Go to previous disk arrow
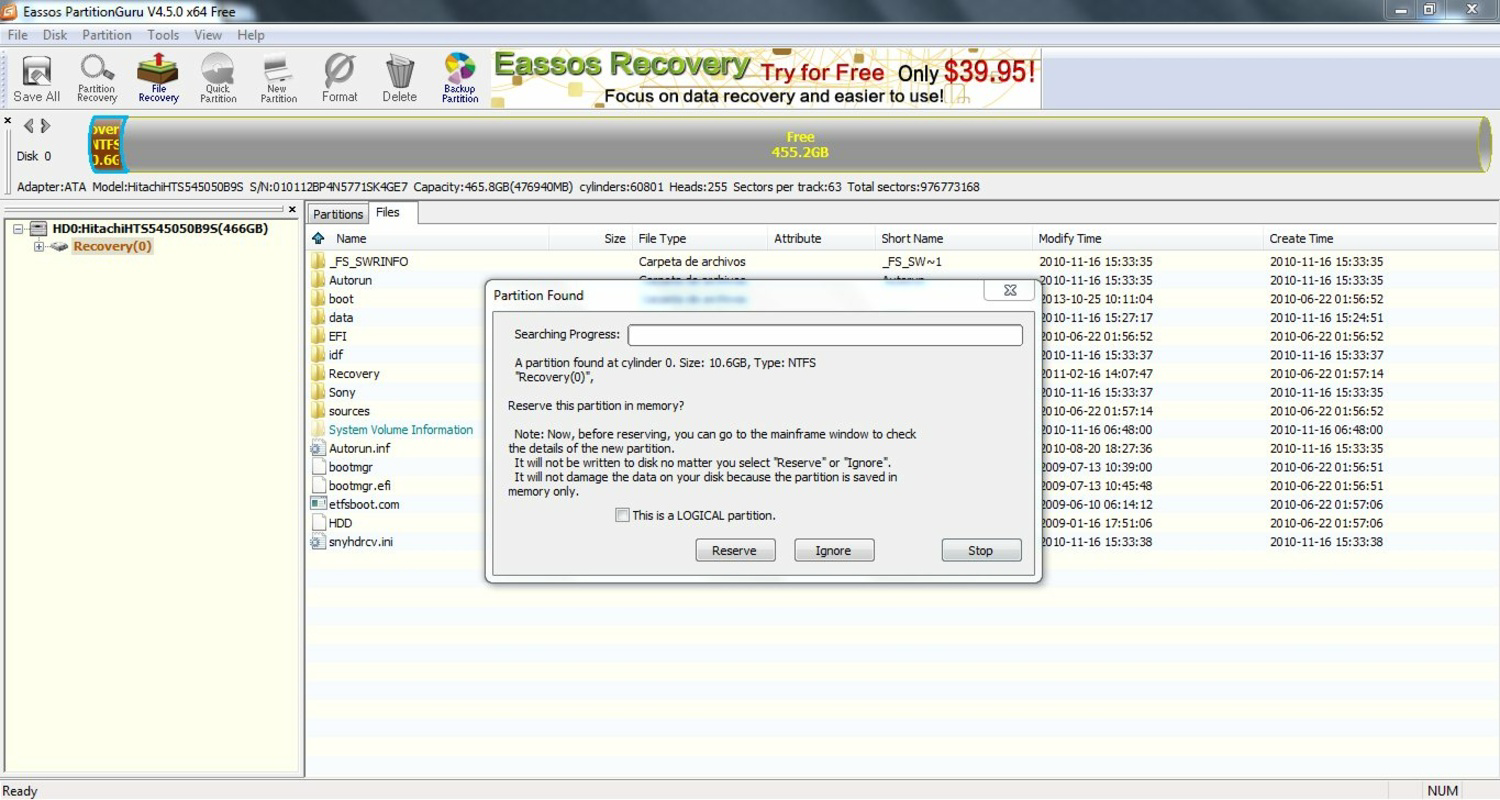 pyautogui.click(x=28, y=126)
